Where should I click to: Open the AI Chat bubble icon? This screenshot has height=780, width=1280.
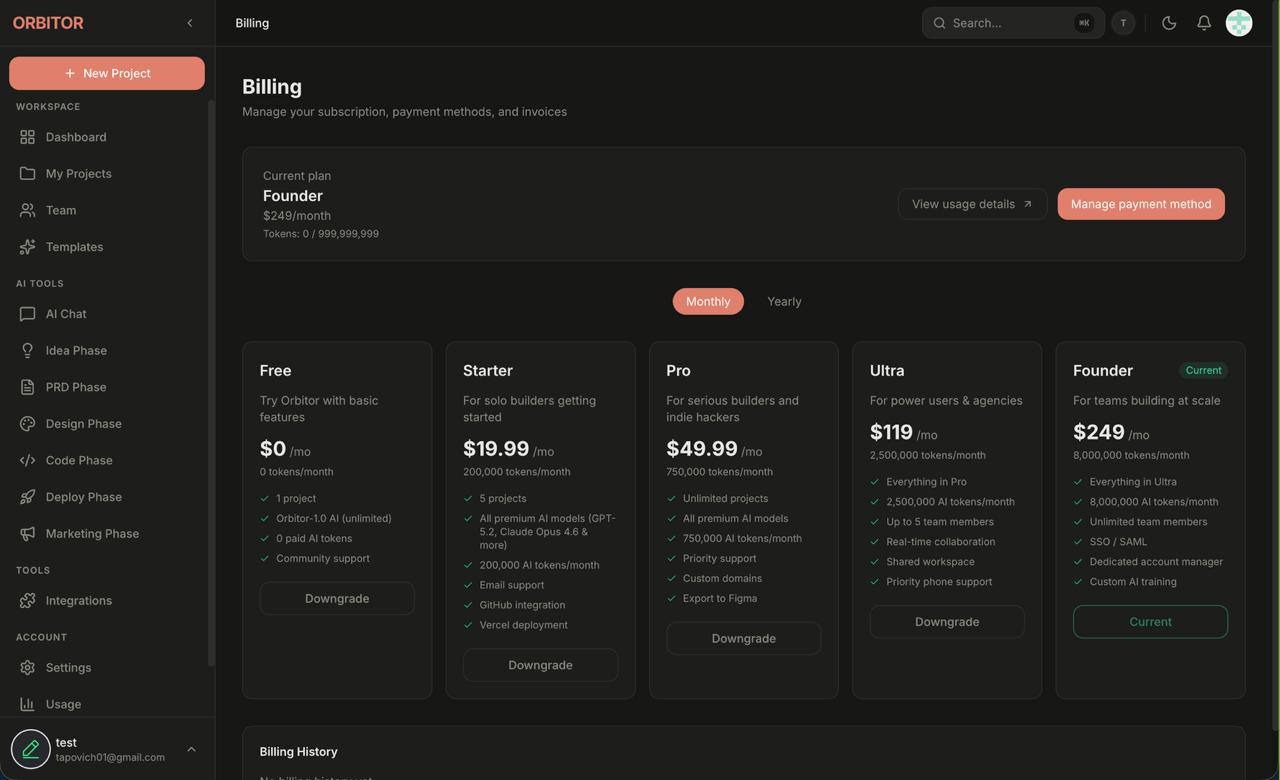[27, 314]
